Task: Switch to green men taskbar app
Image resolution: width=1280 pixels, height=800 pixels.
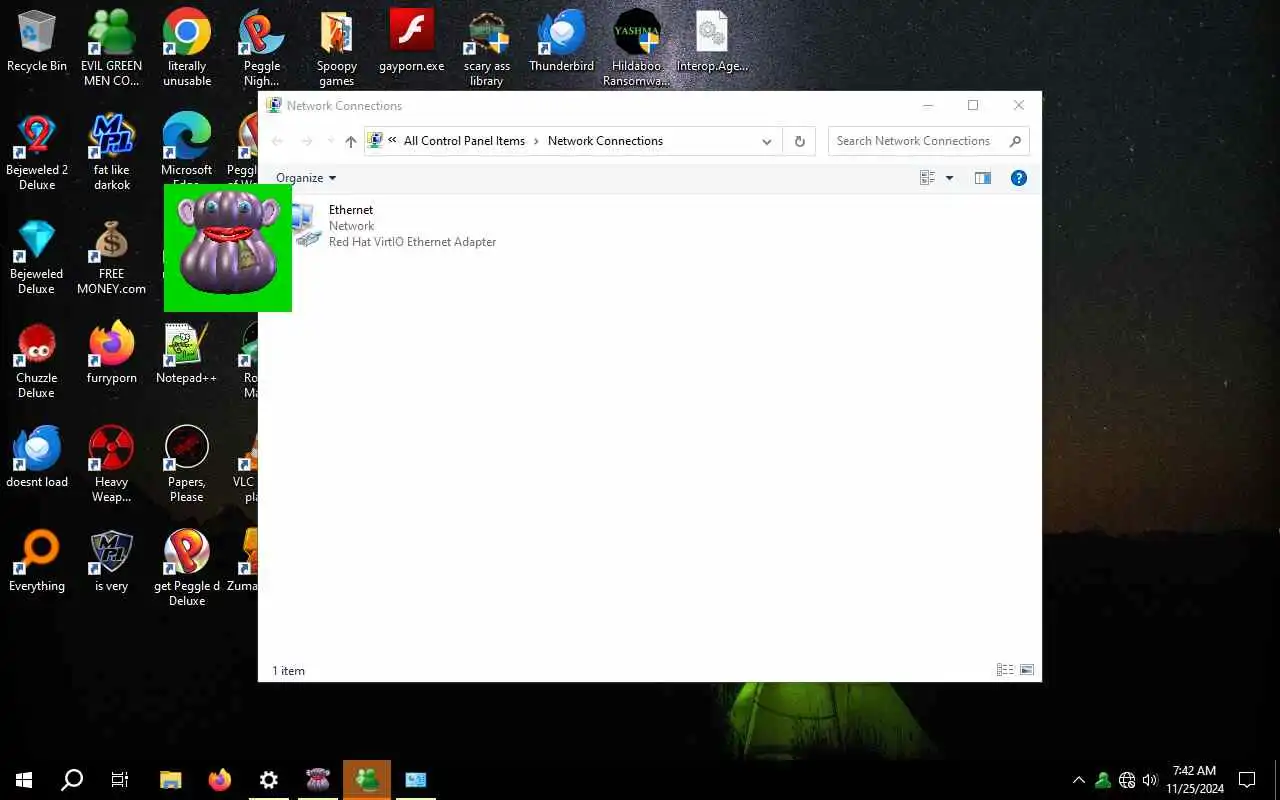Action: coord(367,780)
